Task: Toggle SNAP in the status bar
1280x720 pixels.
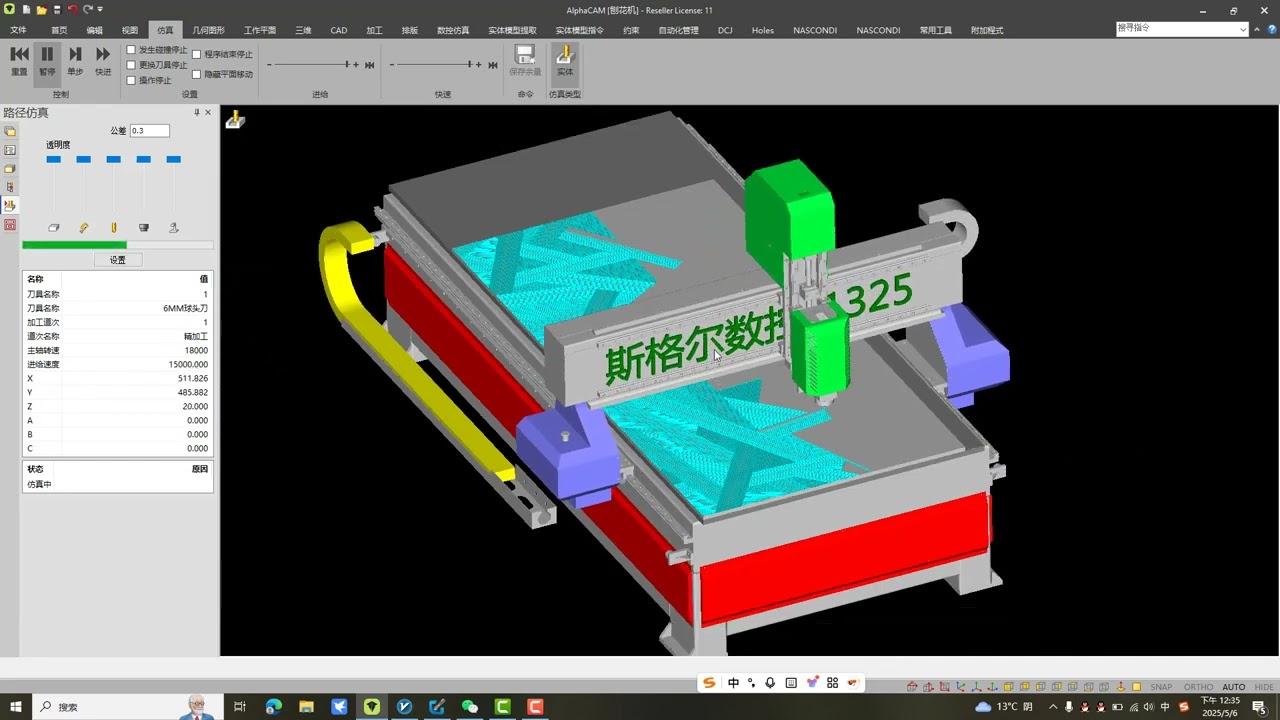Action: pyautogui.click(x=1161, y=687)
